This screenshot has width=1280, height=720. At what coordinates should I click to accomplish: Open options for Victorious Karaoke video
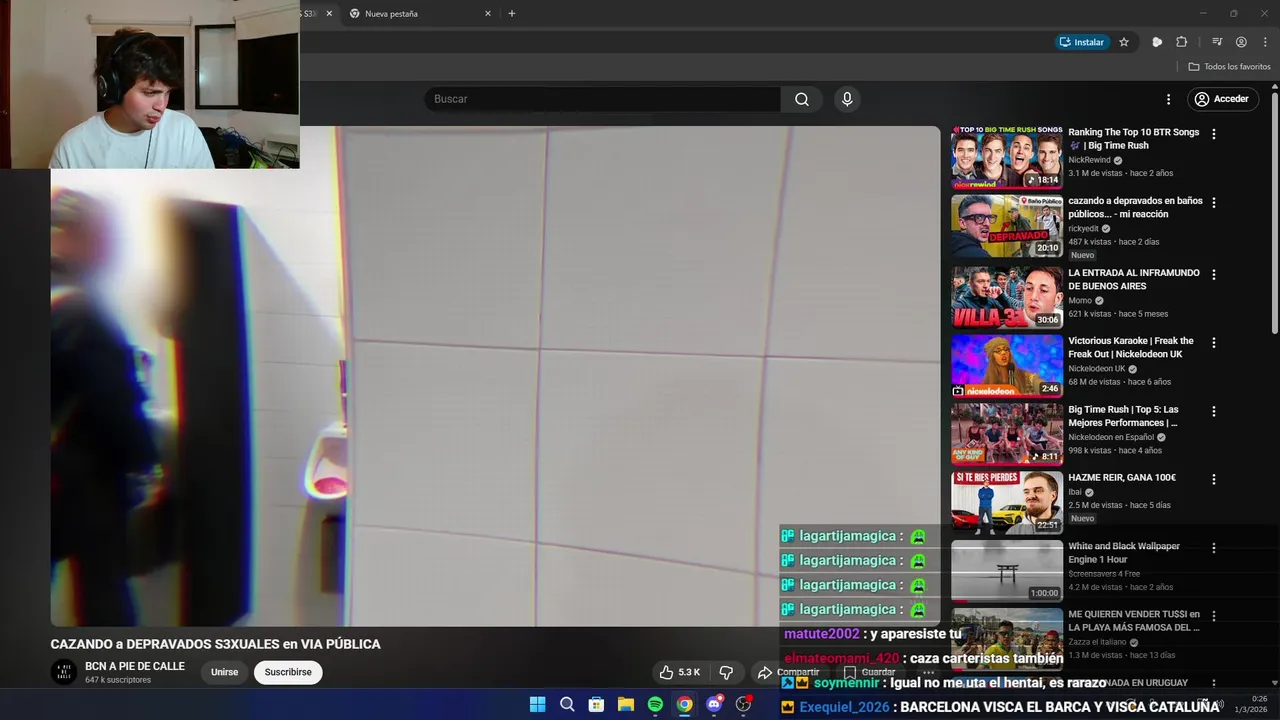click(x=1214, y=342)
